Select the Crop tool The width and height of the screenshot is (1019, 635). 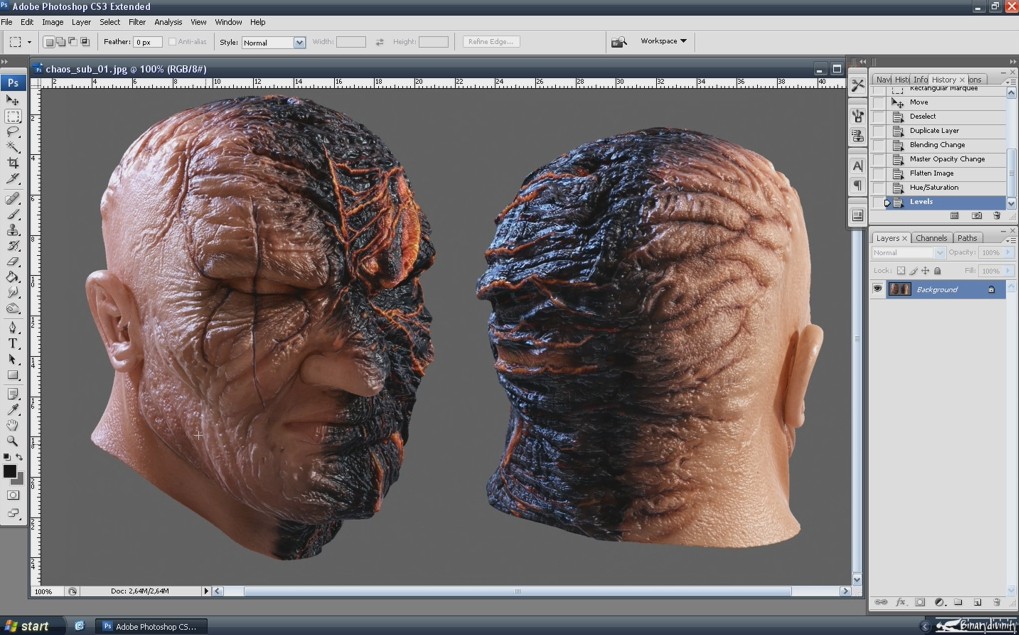tap(12, 162)
